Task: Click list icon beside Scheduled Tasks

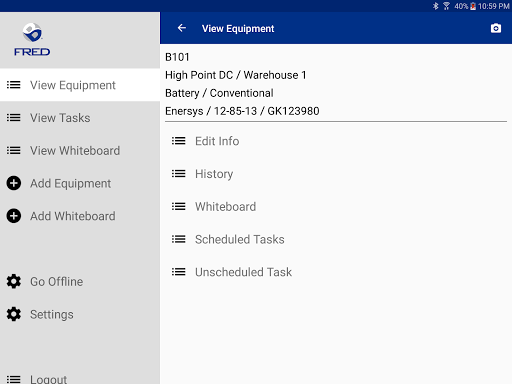Action: 179,239
